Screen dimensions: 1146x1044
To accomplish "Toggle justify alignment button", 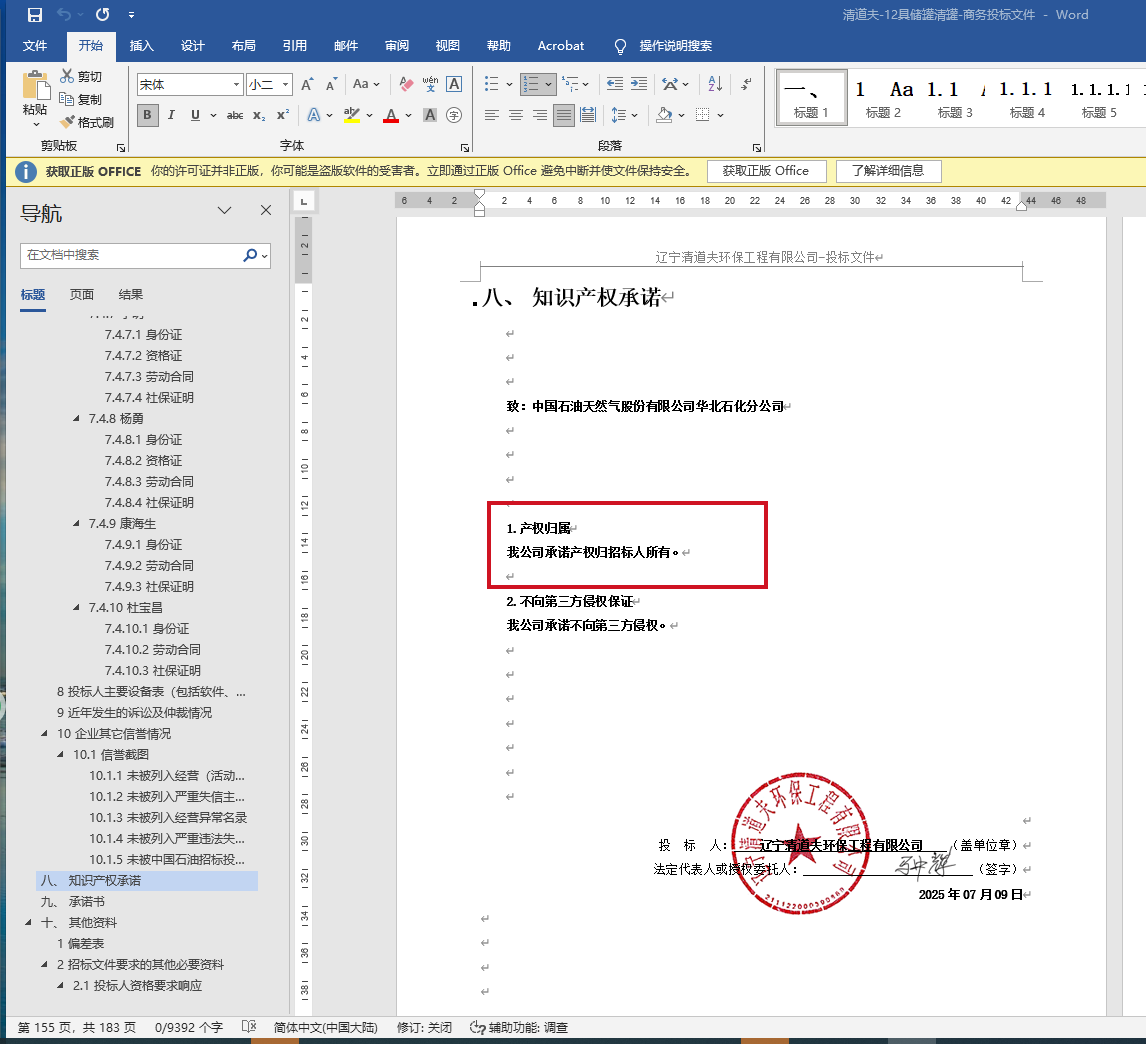I will click(x=563, y=115).
